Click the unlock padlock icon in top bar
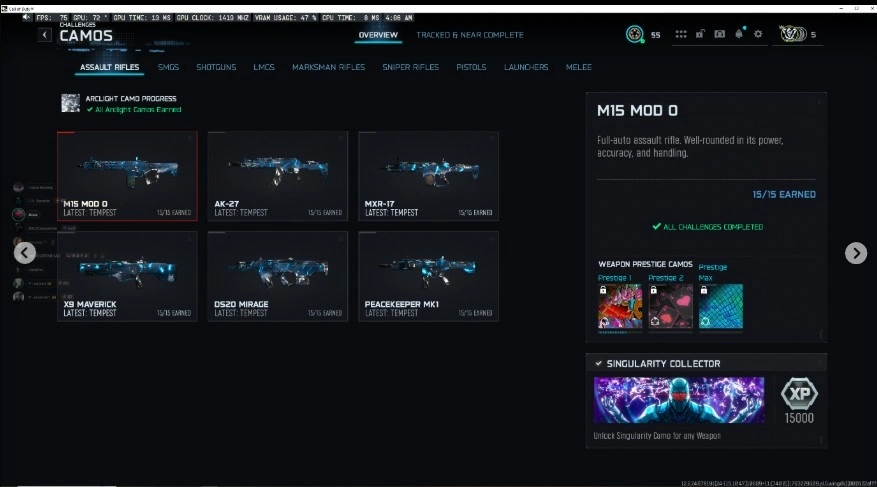The height and width of the screenshot is (487, 877). coord(700,34)
